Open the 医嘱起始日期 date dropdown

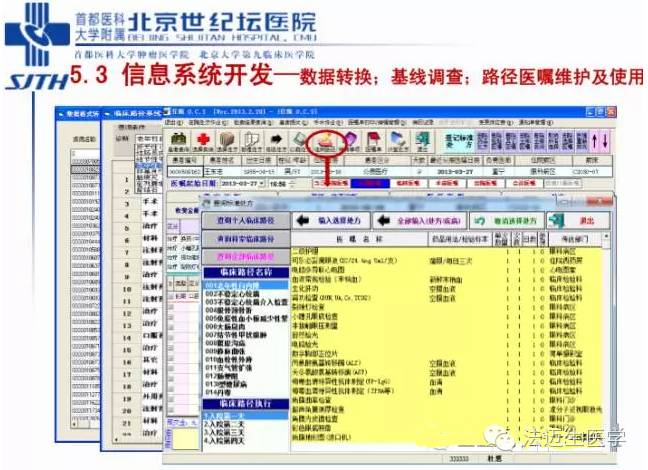pyautogui.click(x=262, y=184)
